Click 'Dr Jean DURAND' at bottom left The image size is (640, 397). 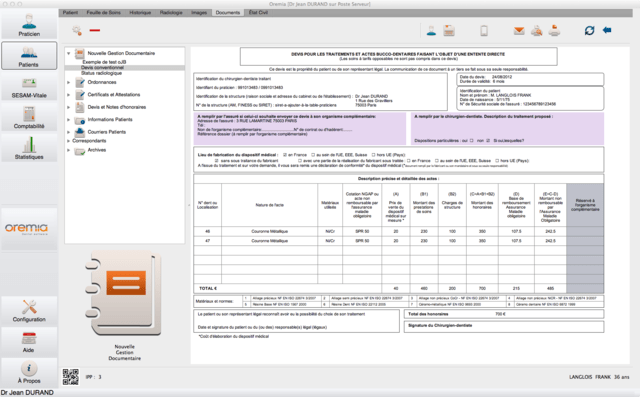27,393
